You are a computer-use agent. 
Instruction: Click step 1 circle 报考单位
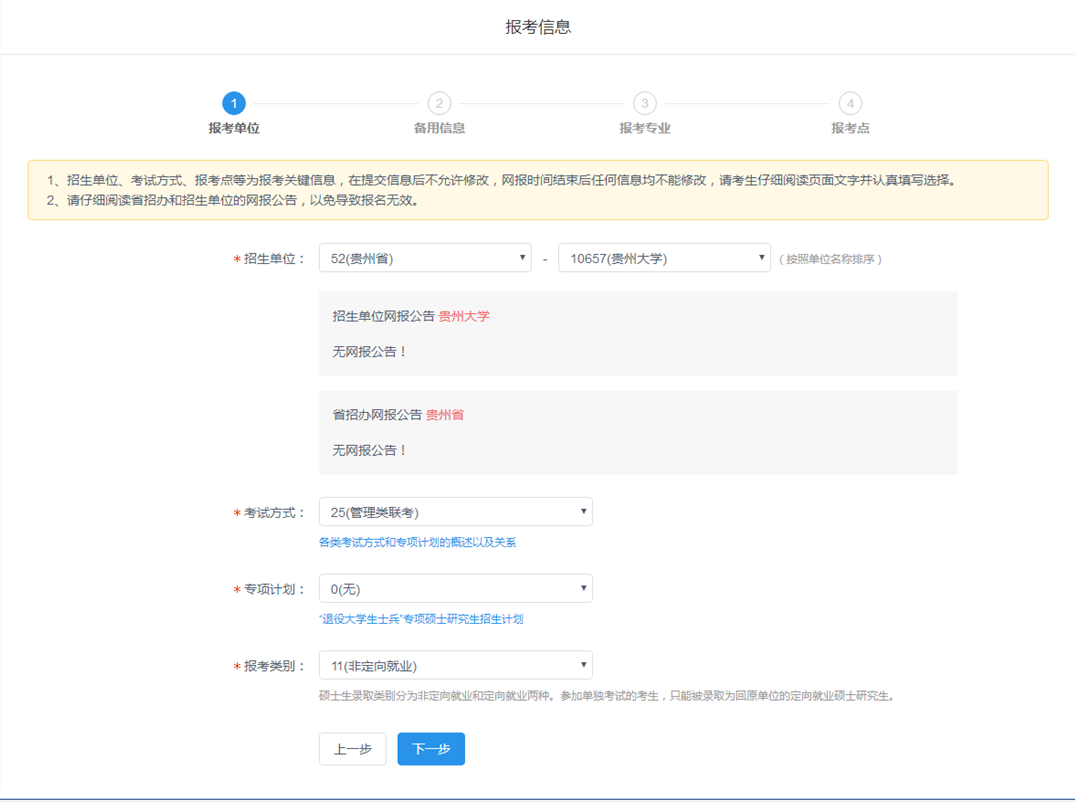[233, 103]
